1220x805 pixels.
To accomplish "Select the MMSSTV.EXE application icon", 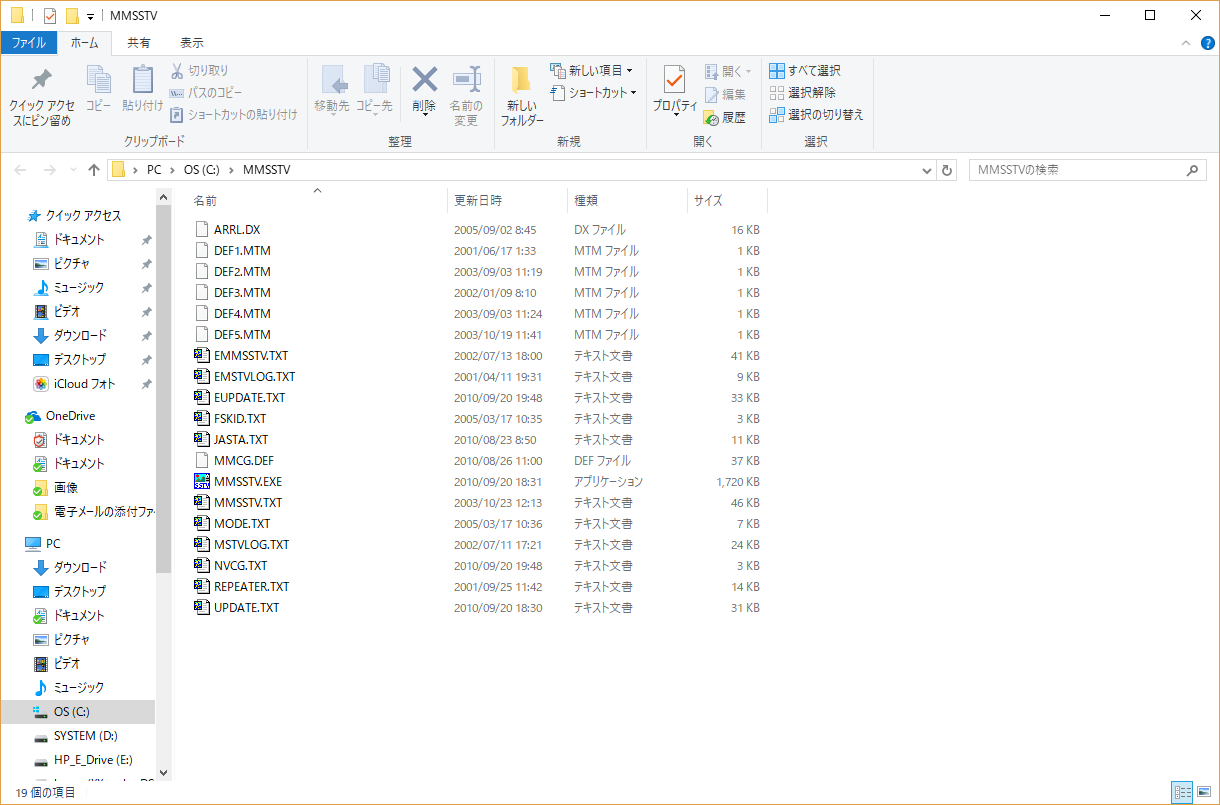I will pyautogui.click(x=203, y=481).
